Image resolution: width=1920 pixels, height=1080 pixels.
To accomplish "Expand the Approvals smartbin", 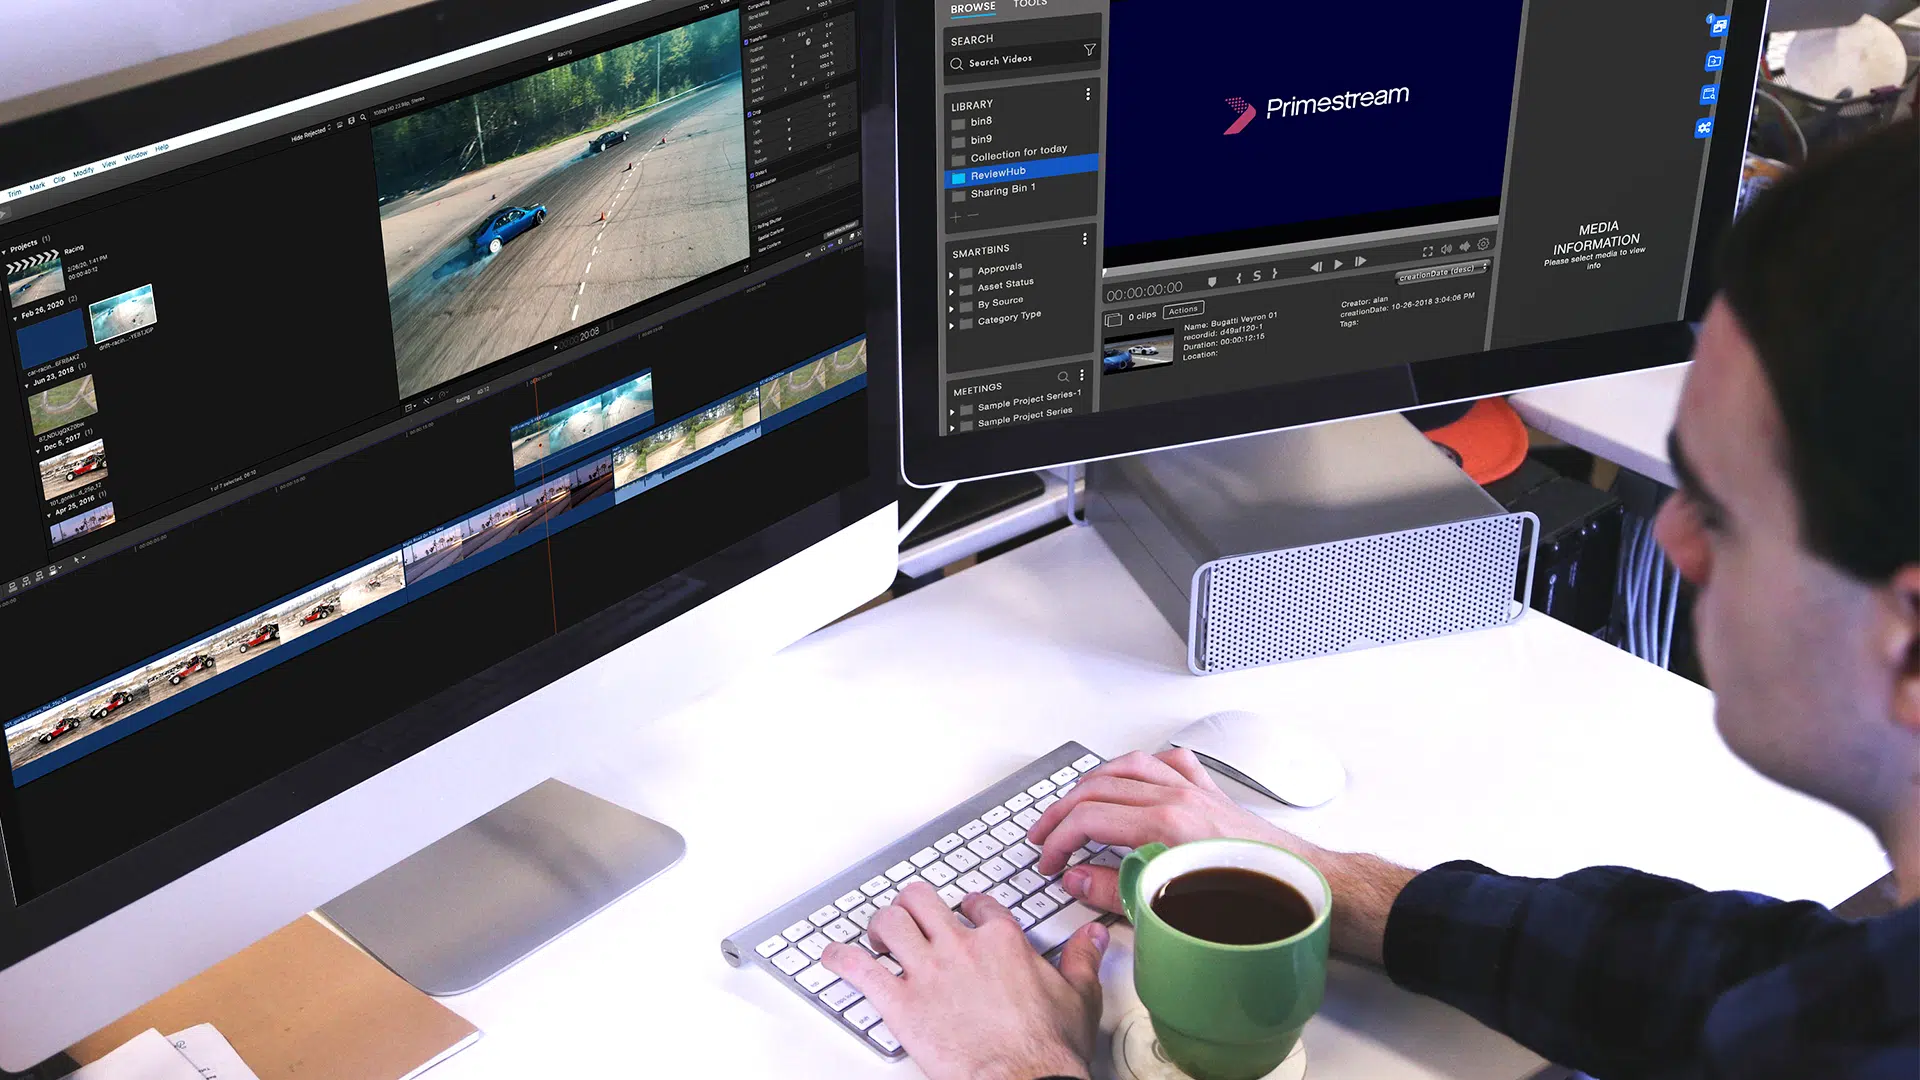I will (951, 275).
